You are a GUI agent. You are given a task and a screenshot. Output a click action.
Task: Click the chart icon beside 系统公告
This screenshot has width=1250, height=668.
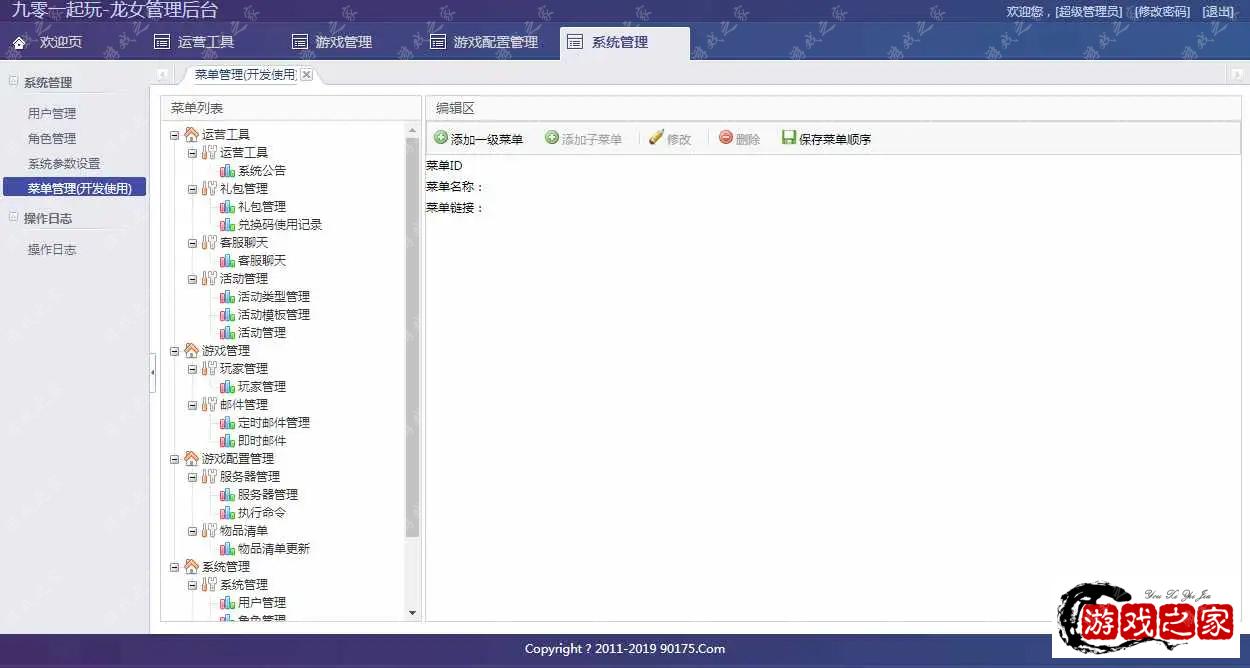coord(227,171)
